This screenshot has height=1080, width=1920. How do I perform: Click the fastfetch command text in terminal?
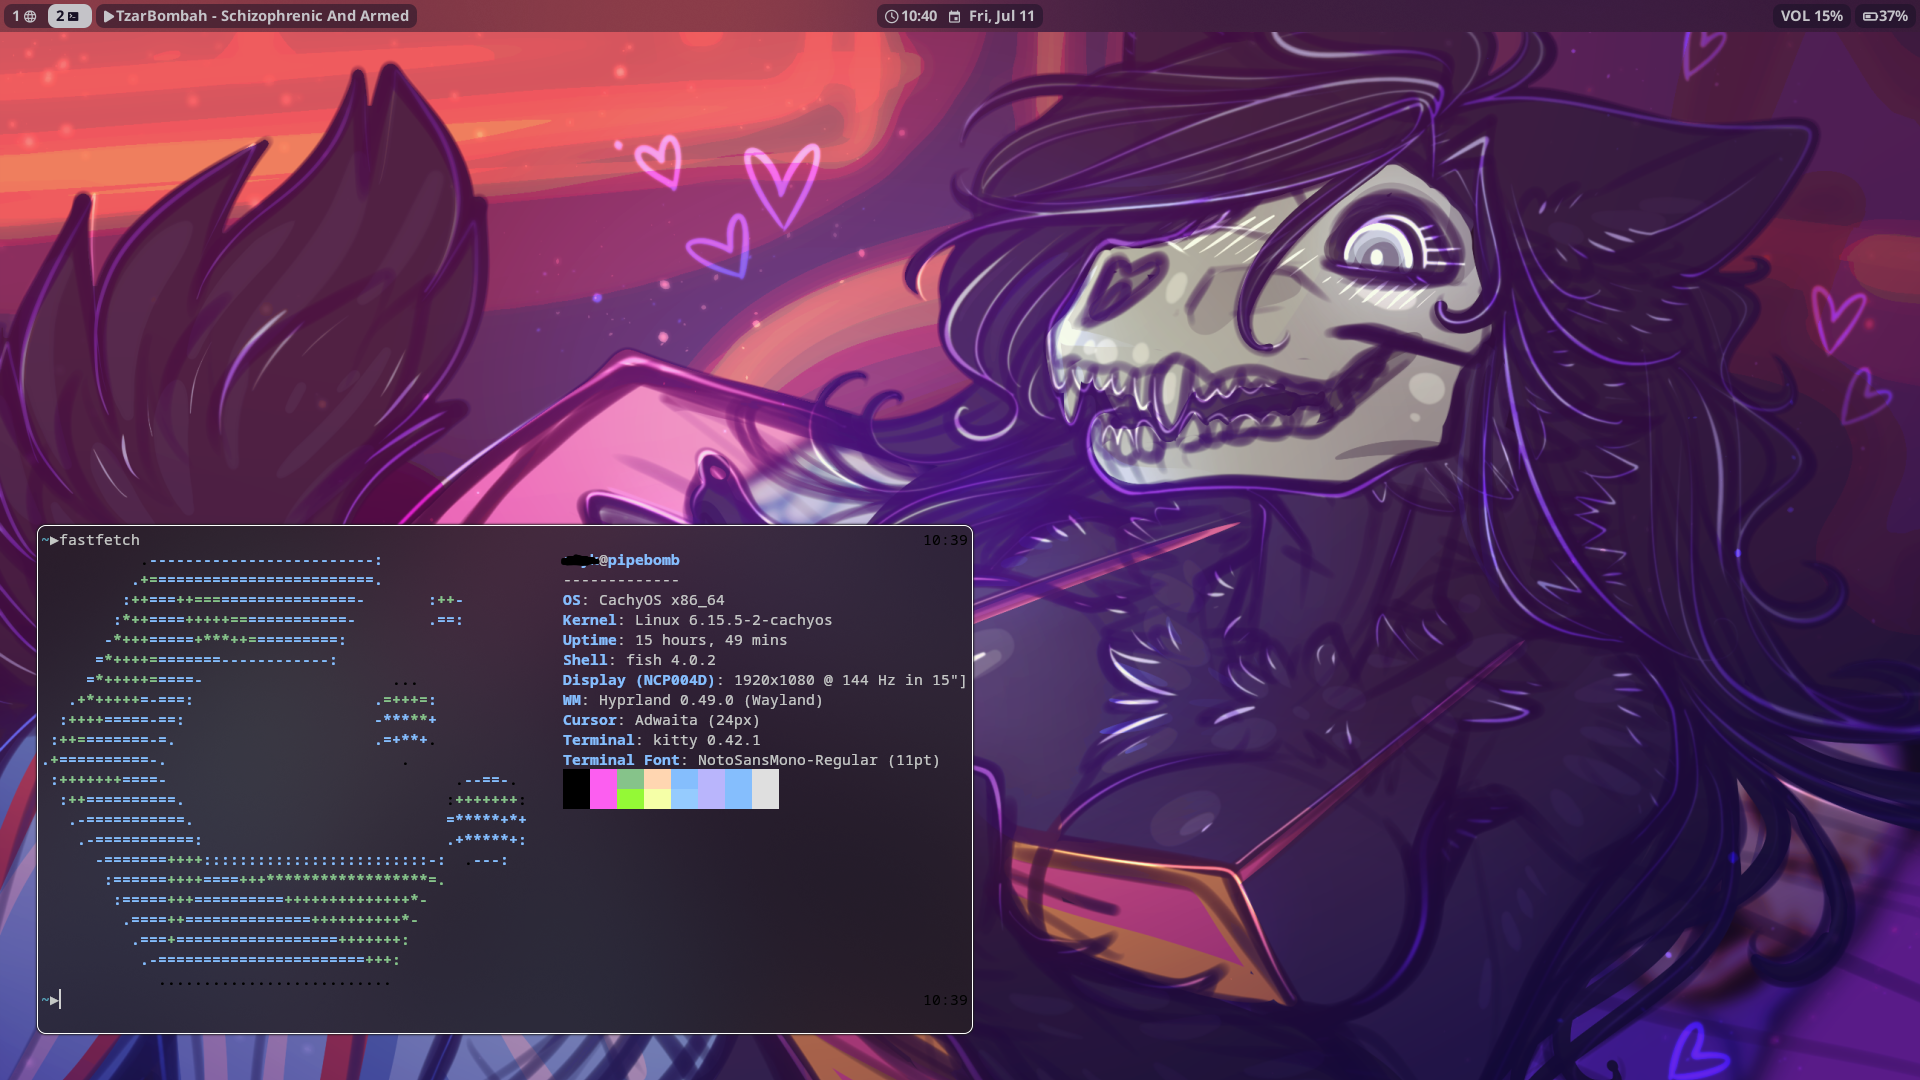pyautogui.click(x=100, y=540)
